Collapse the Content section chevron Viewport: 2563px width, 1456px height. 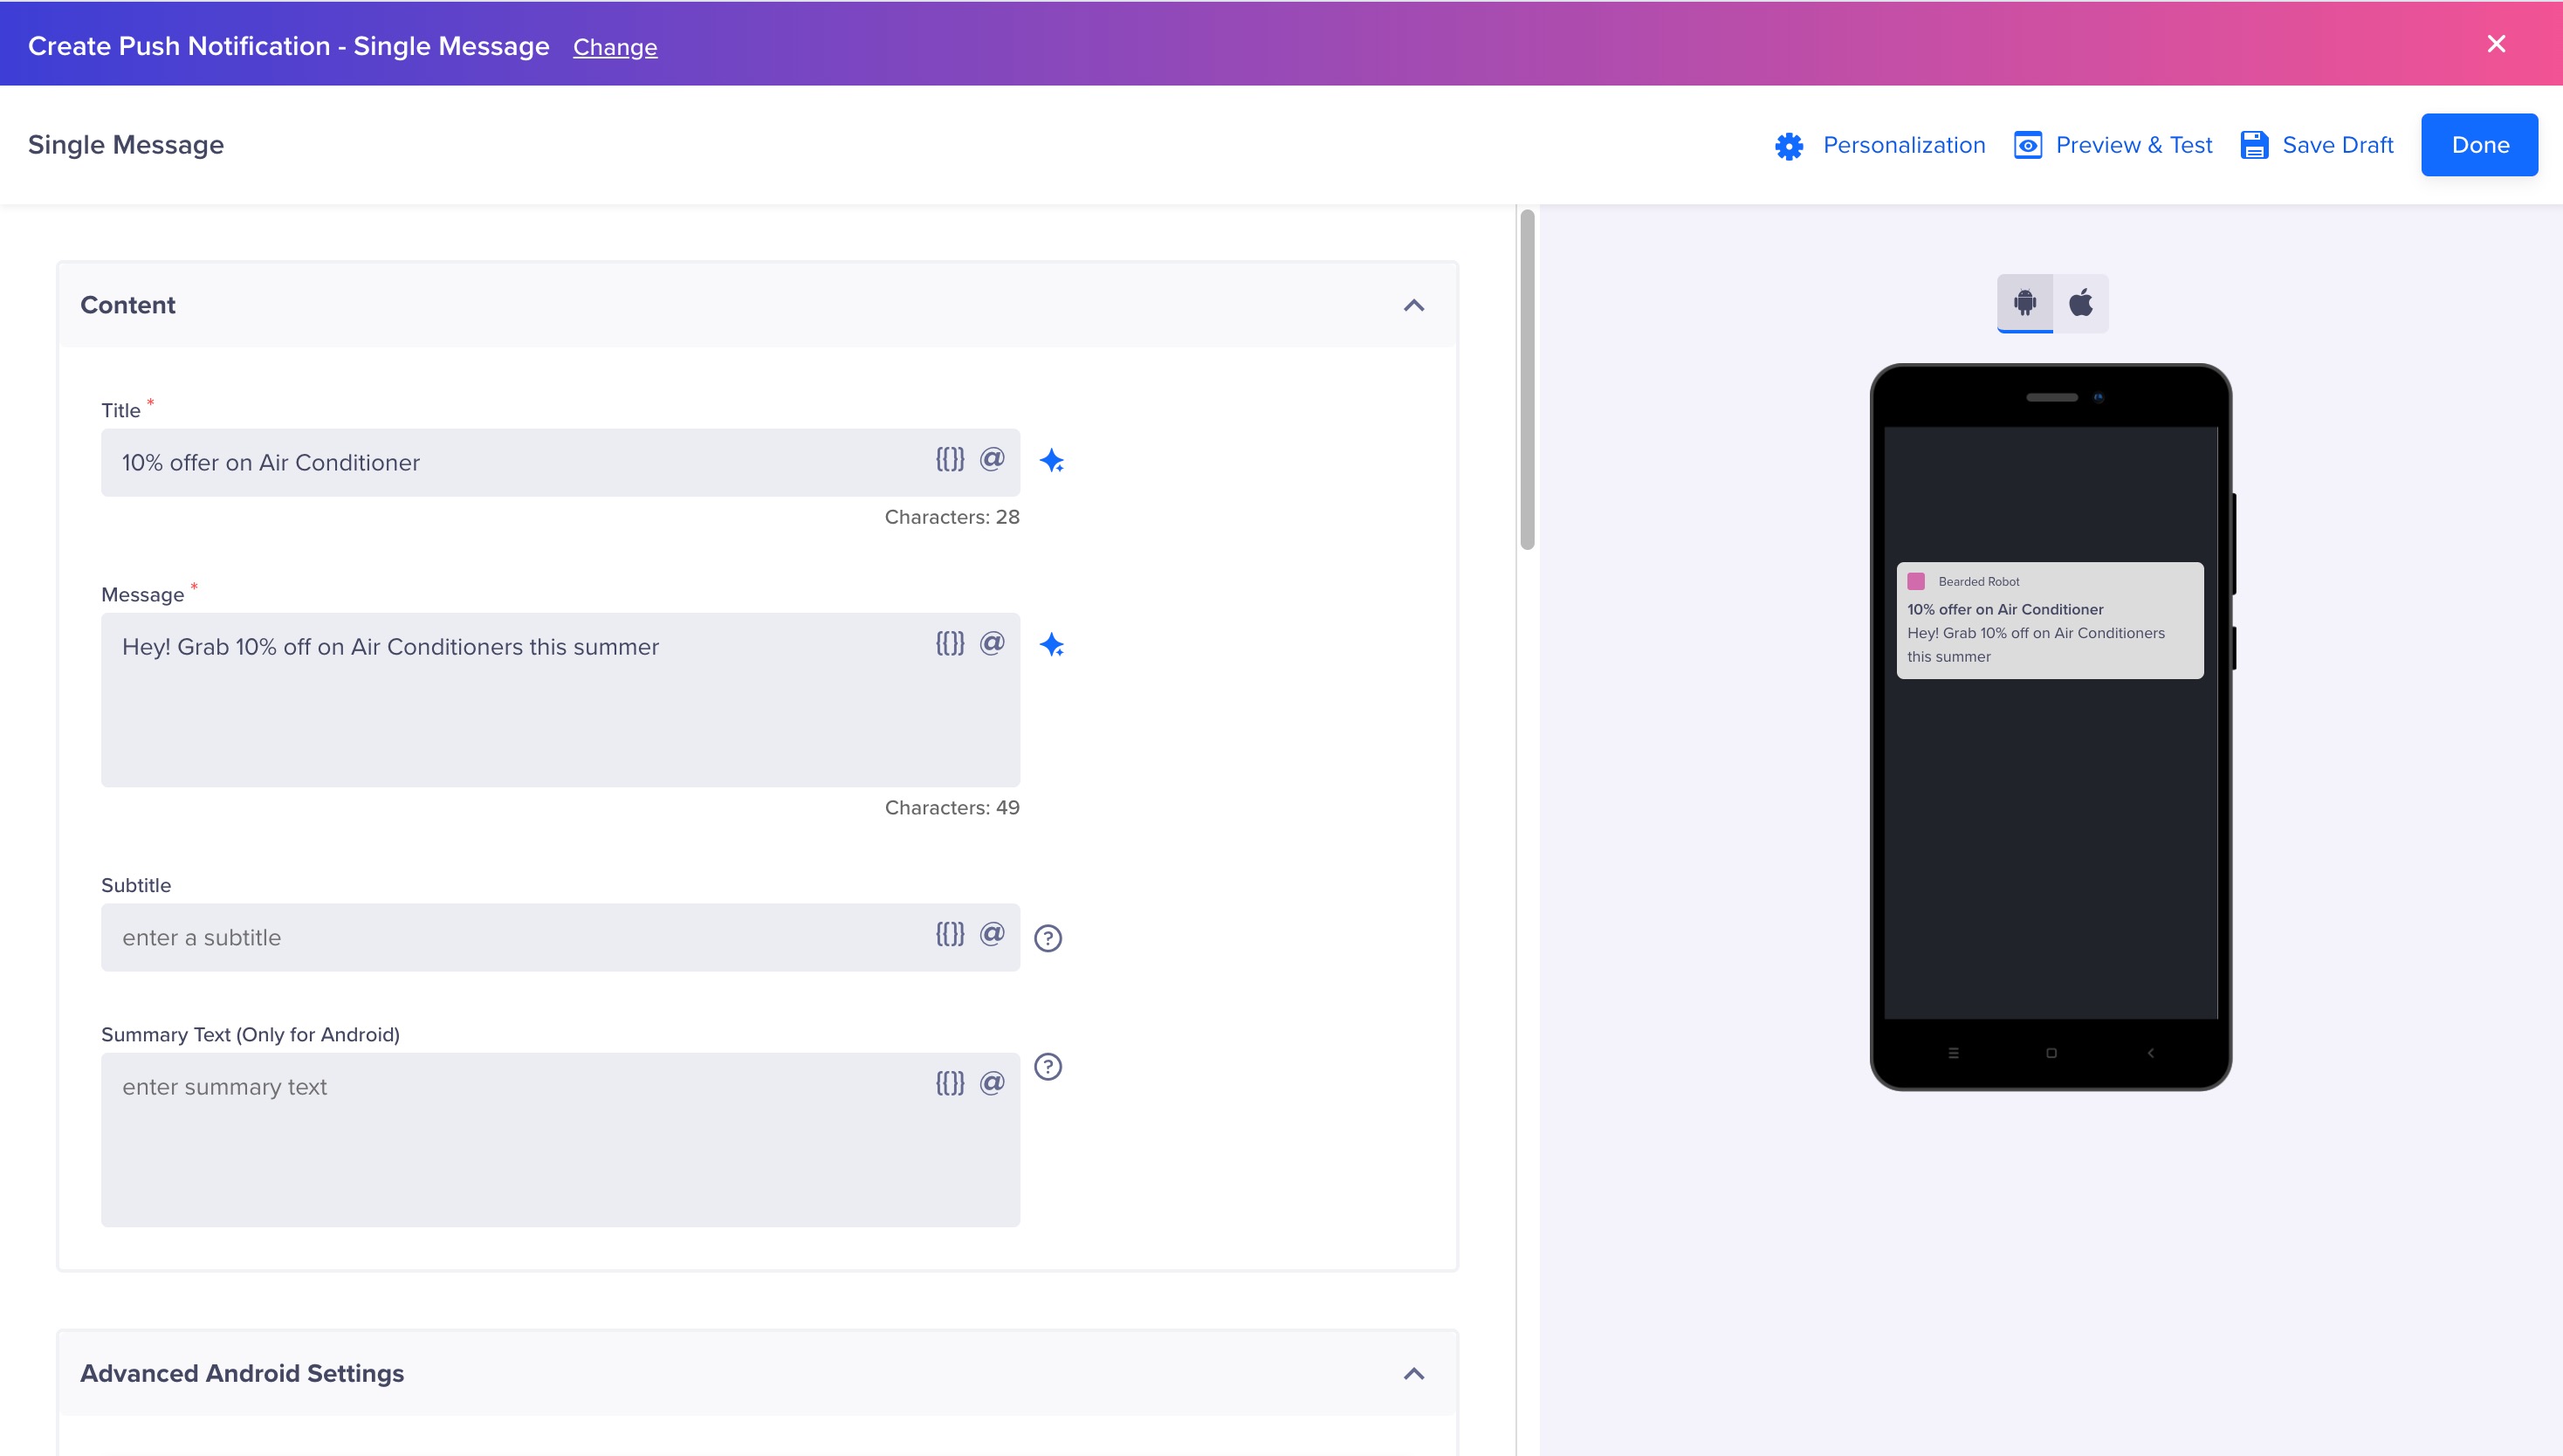click(x=1415, y=306)
